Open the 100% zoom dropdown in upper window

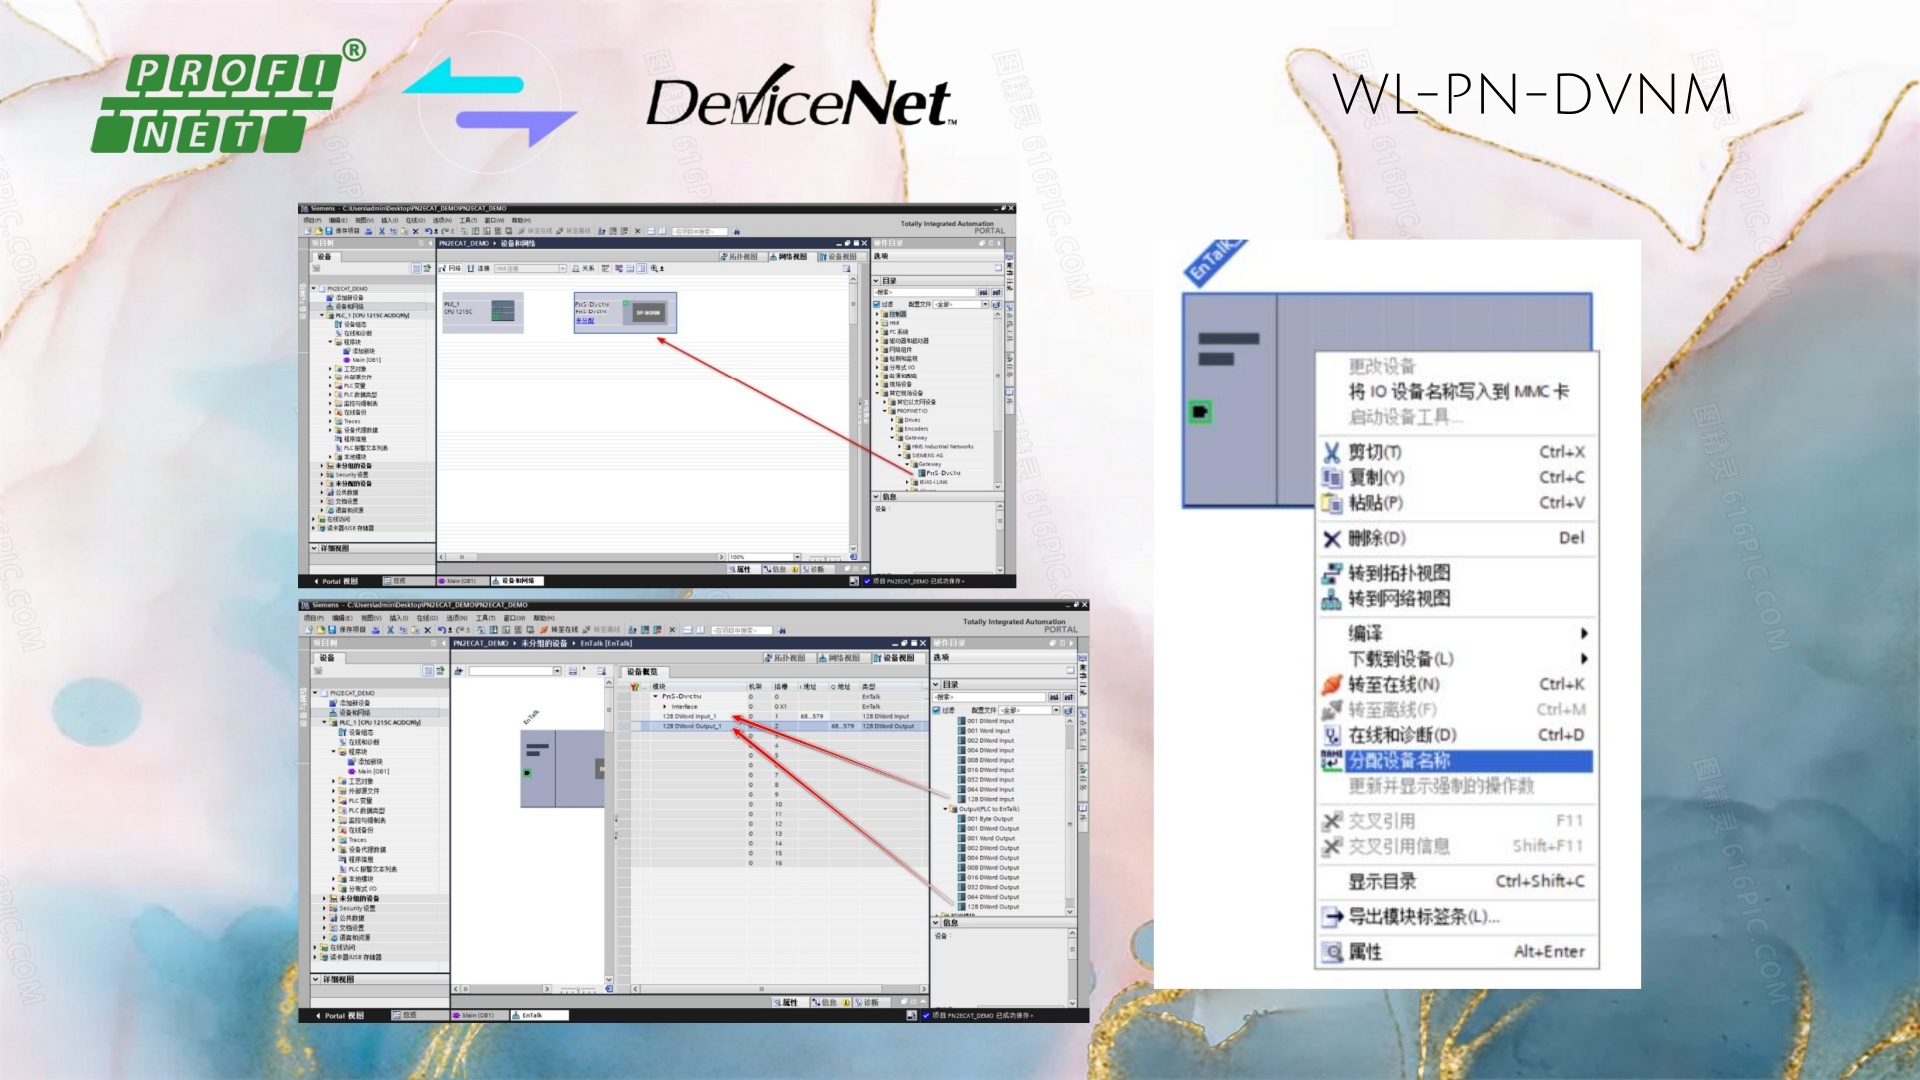pos(797,557)
